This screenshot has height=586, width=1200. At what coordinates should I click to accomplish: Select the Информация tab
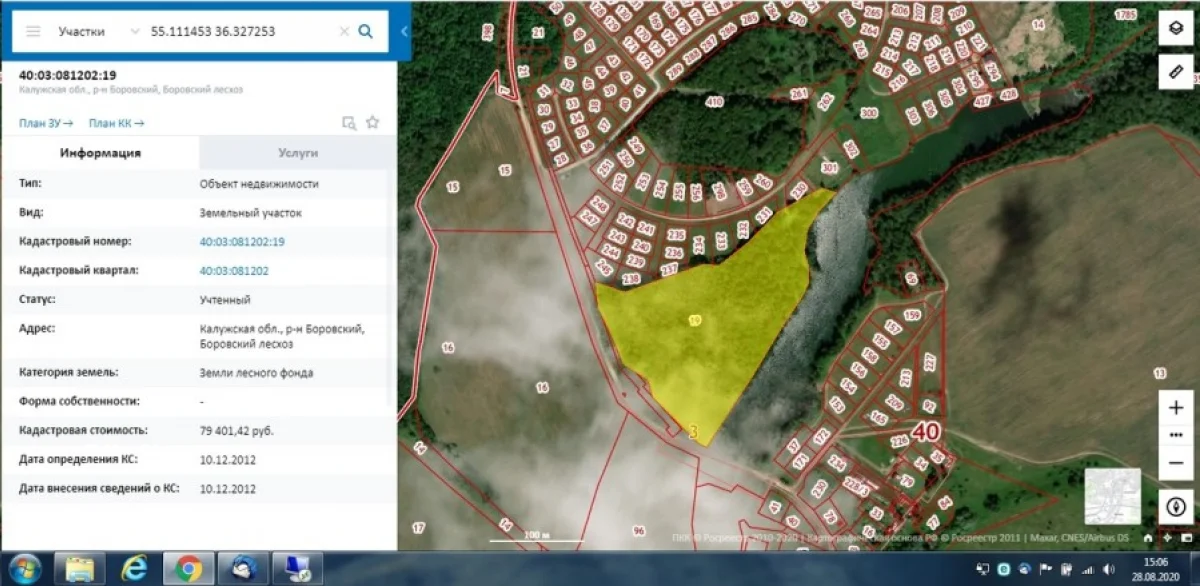[x=100, y=153]
